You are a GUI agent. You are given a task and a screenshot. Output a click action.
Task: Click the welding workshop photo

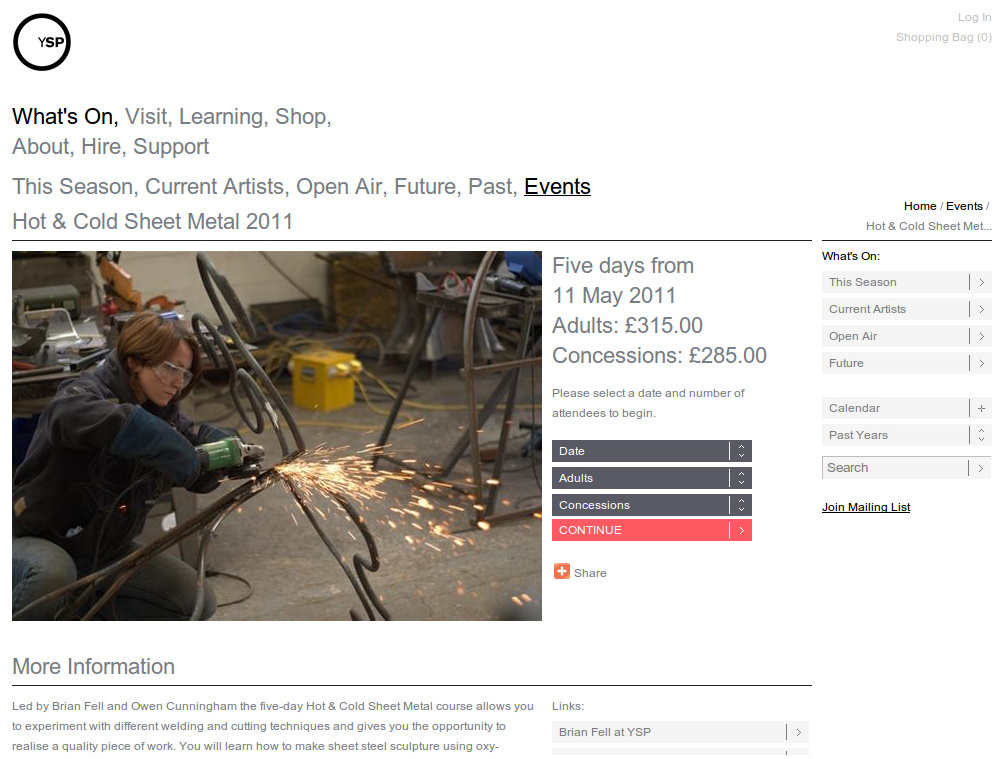[x=277, y=436]
